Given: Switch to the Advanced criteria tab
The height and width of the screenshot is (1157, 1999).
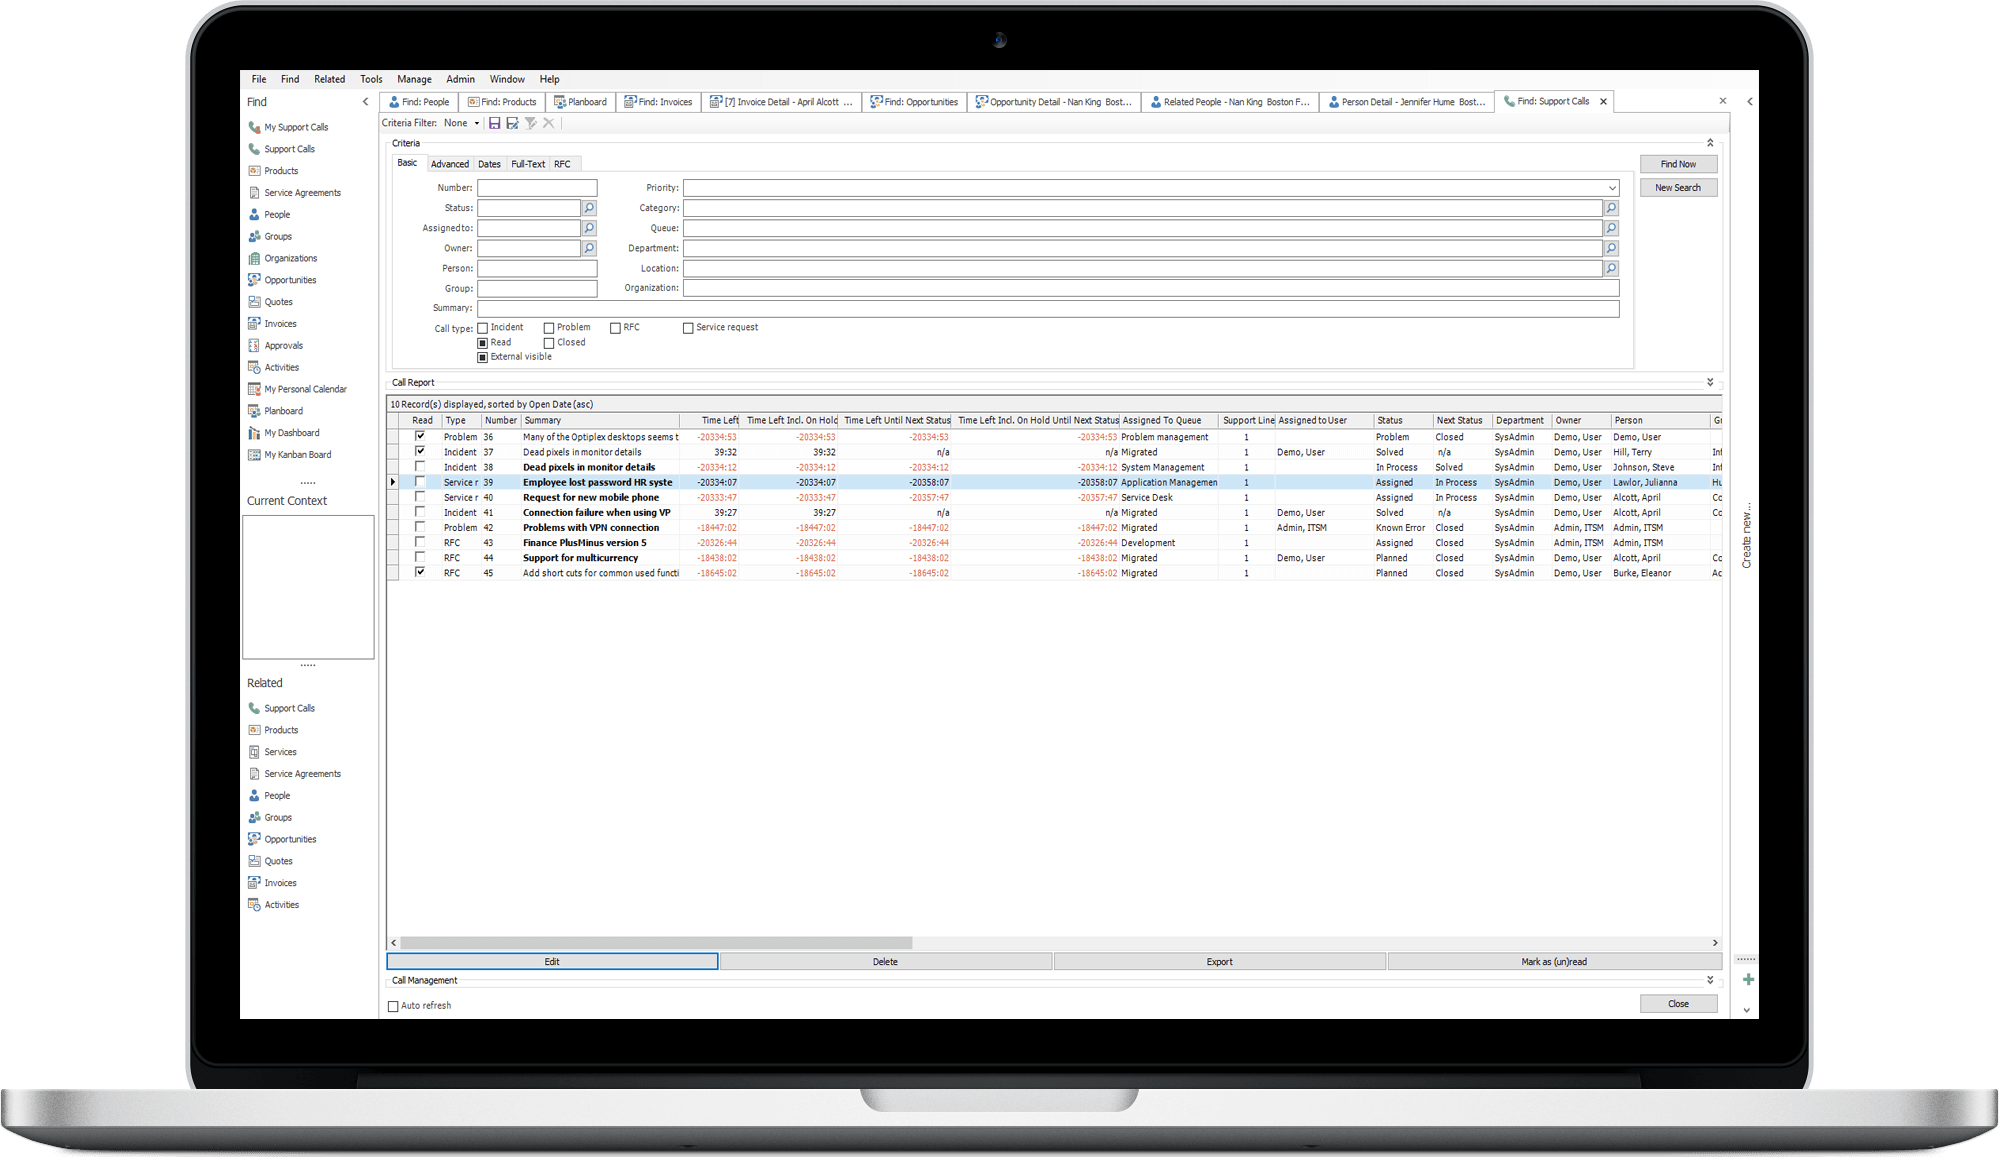Looking at the screenshot, I should pyautogui.click(x=449, y=164).
